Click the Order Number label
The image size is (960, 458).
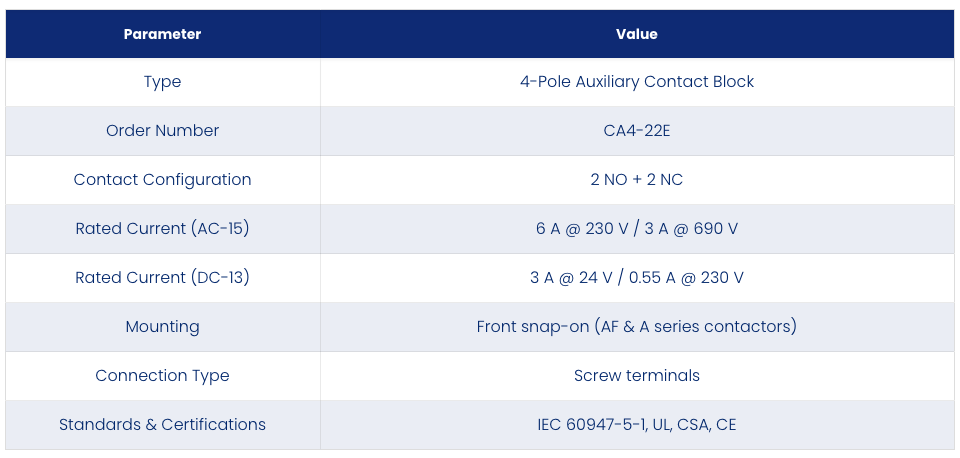(162, 131)
